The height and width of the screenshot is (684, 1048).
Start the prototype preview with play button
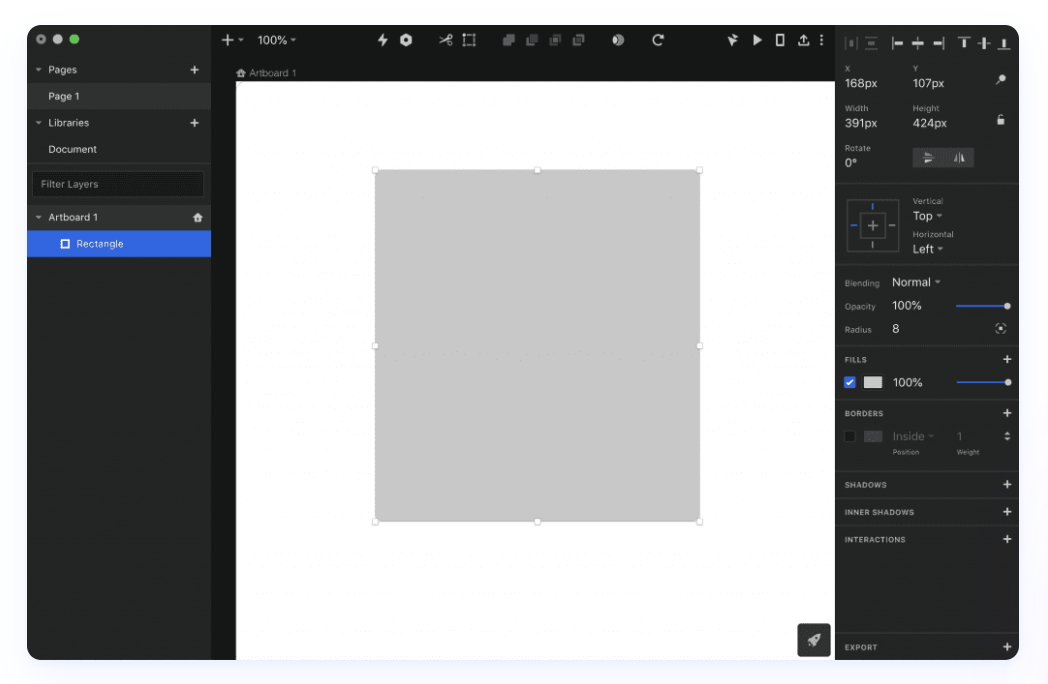click(757, 40)
